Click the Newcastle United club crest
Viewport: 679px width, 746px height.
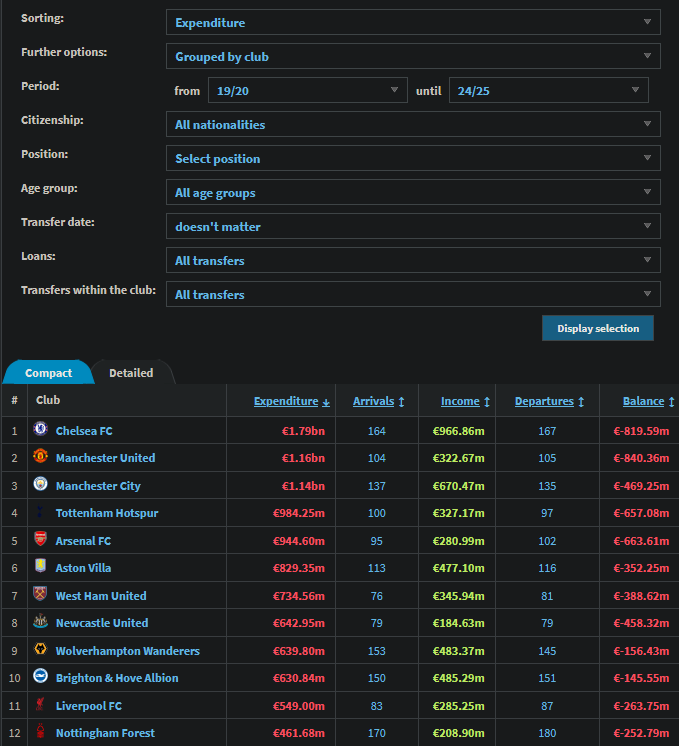click(40, 621)
